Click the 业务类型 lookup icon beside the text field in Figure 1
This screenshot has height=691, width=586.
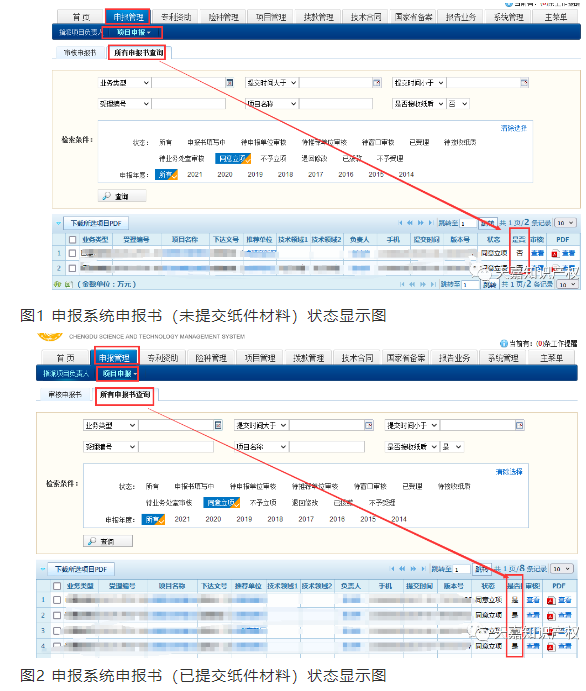(x=230, y=82)
